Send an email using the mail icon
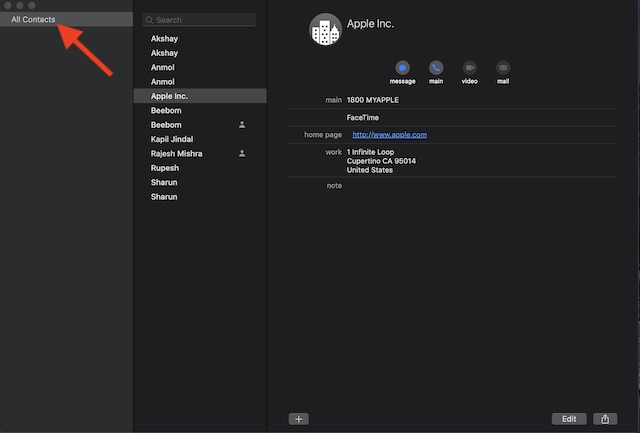 [503, 68]
